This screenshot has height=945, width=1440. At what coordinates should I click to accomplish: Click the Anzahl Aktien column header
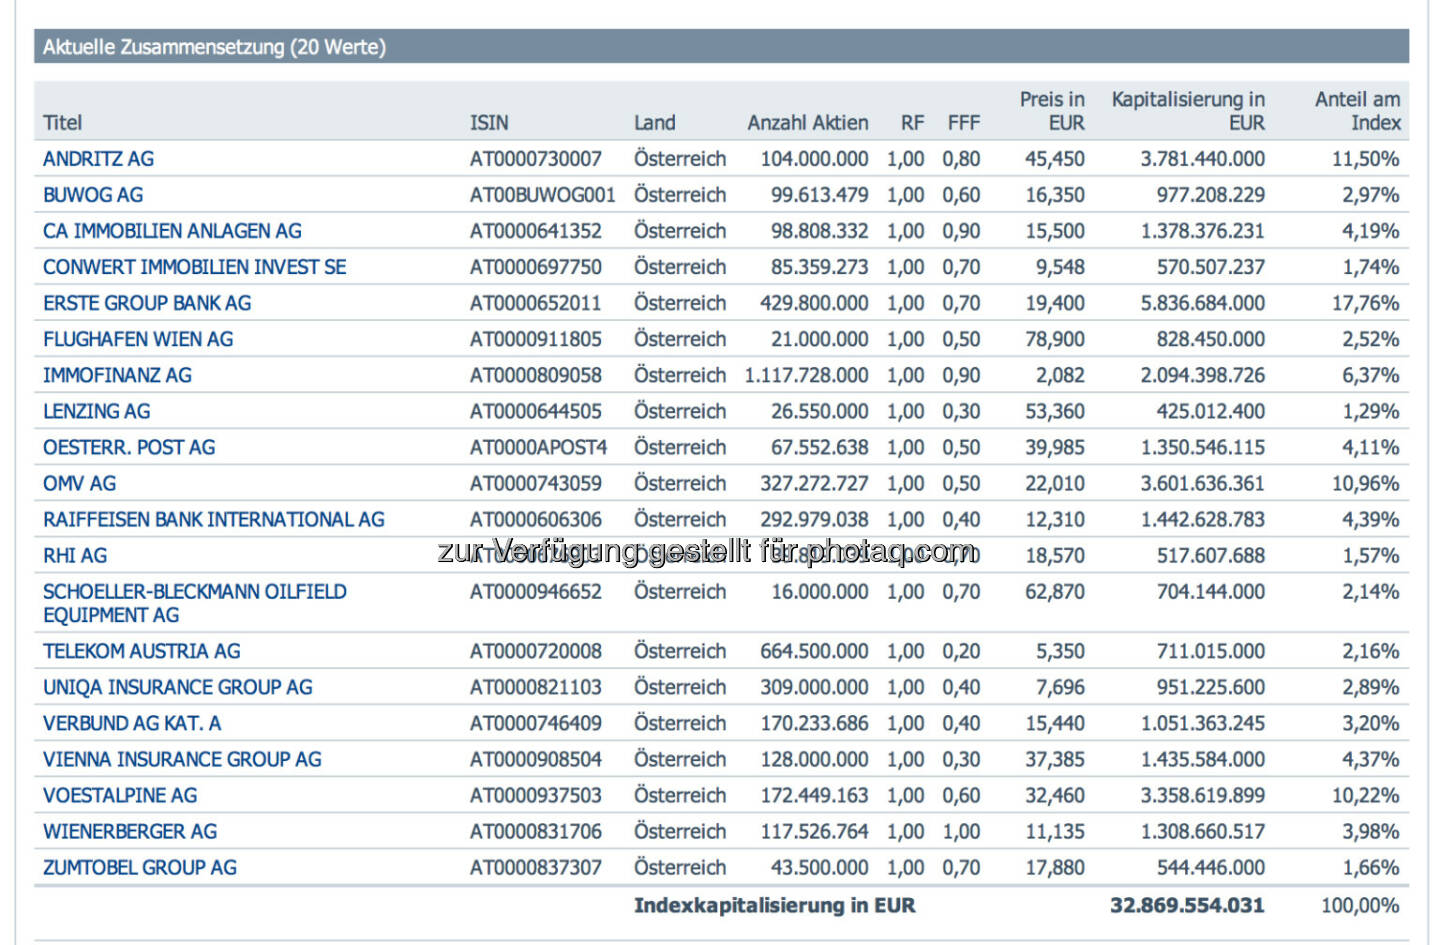(x=808, y=123)
